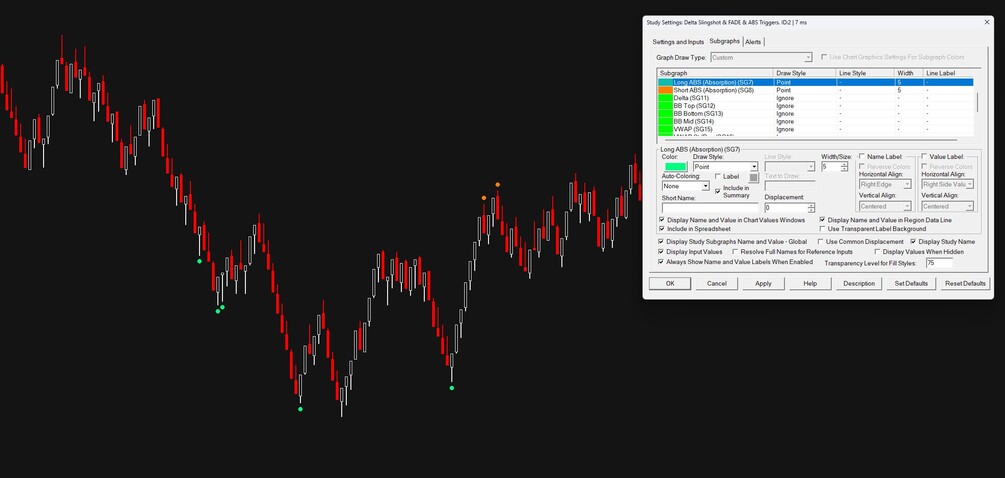This screenshot has height=478, width=1005.
Task: Click the teal swatch of Long ABS row
Action: [x=665, y=83]
